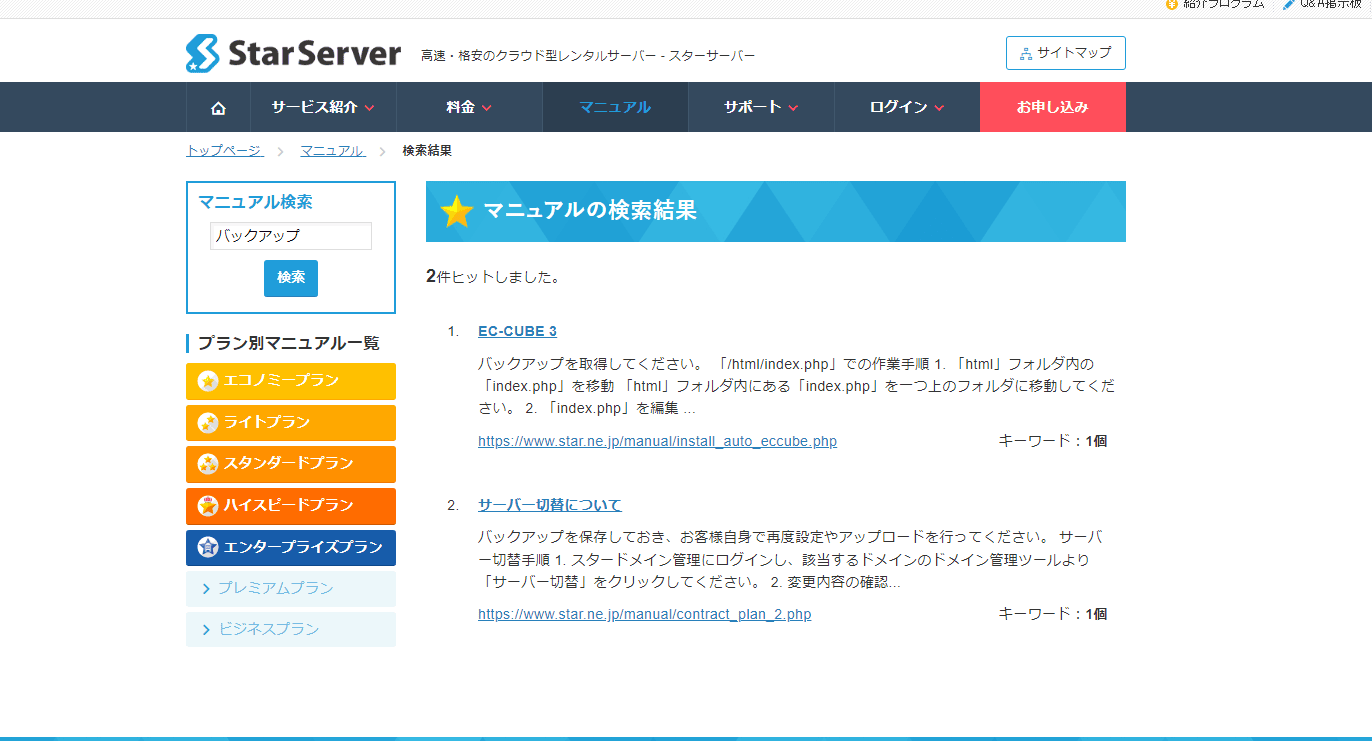This screenshot has width=1372, height=741.
Task: Open the EC-CUBE 3 search result
Action: [517, 331]
